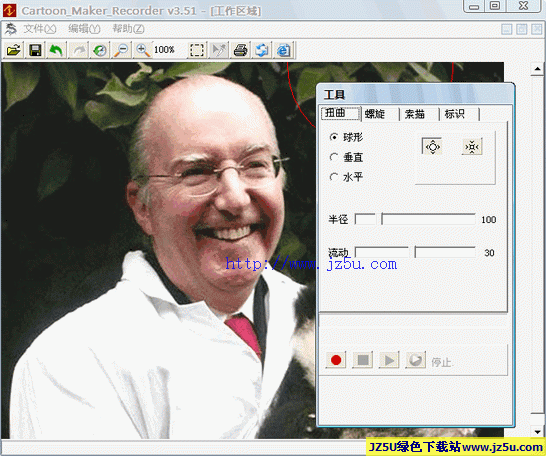Activate the dashed rectangle selection tool
This screenshot has width=546, height=456.
click(x=197, y=50)
